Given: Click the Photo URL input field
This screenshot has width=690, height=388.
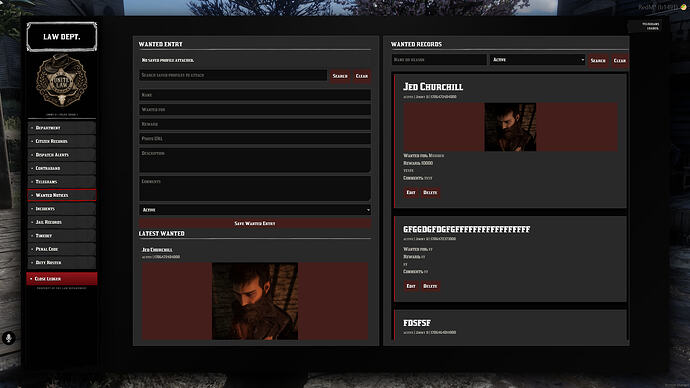Looking at the screenshot, I should click(x=255, y=139).
